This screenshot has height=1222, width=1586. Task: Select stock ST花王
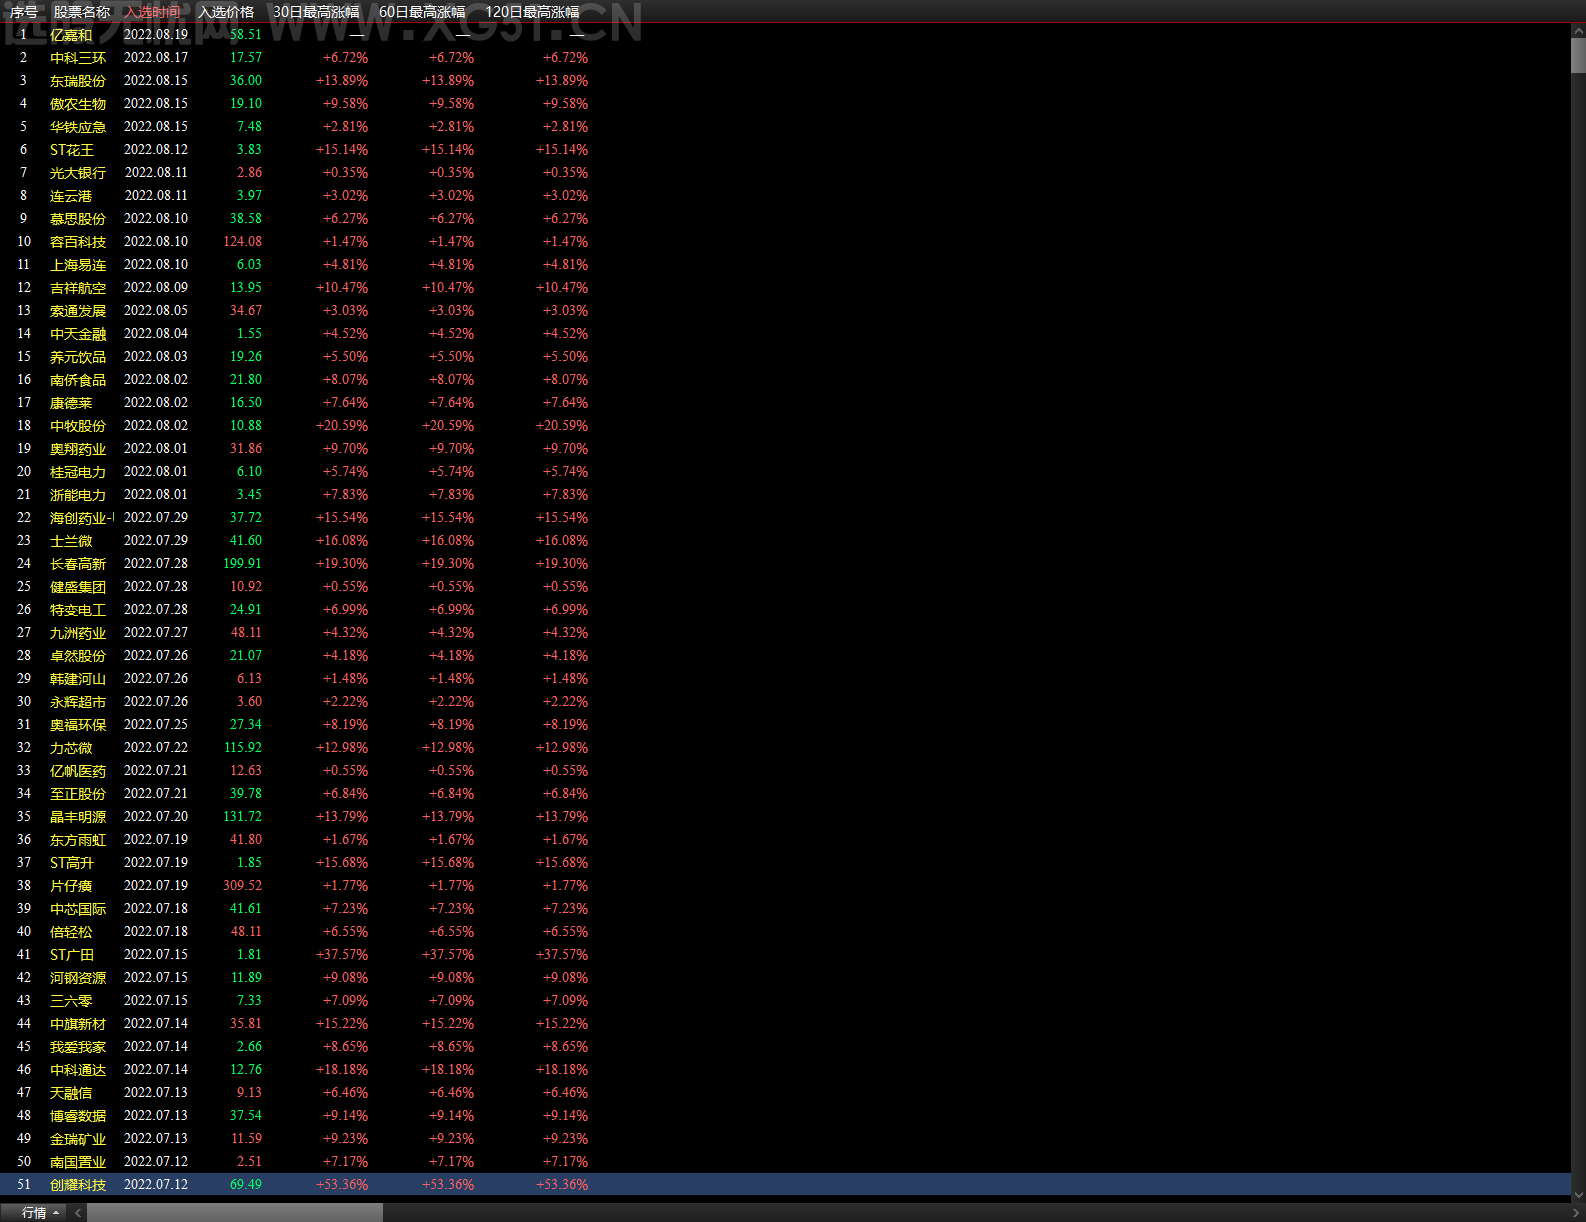pyautogui.click(x=72, y=150)
